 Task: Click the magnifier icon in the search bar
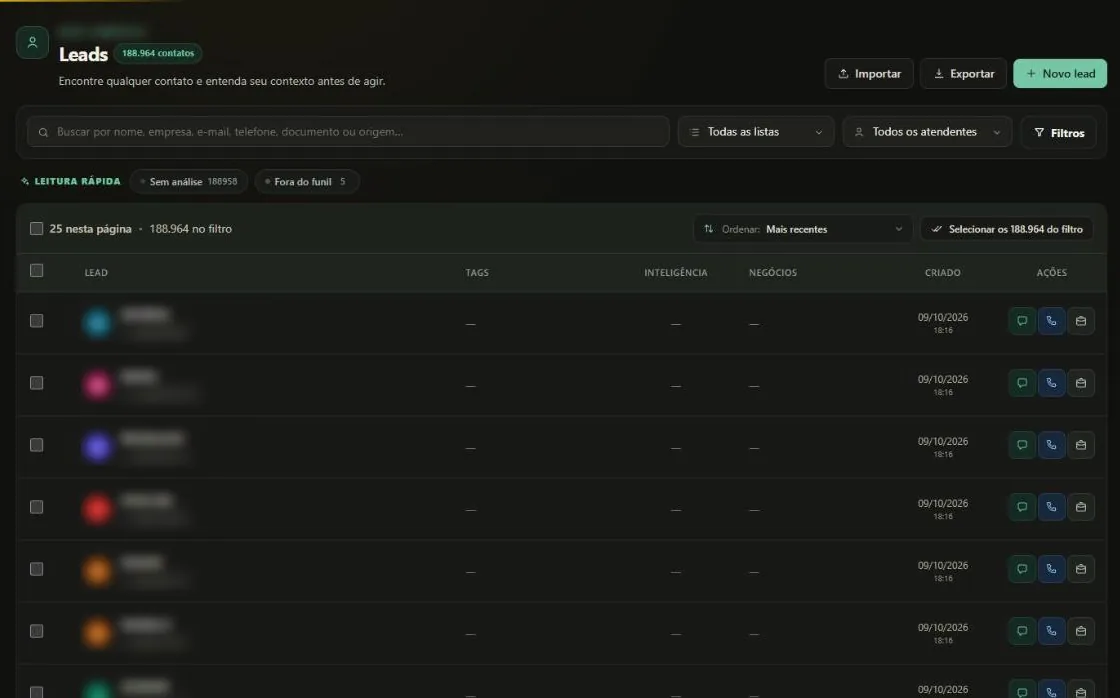point(44,132)
